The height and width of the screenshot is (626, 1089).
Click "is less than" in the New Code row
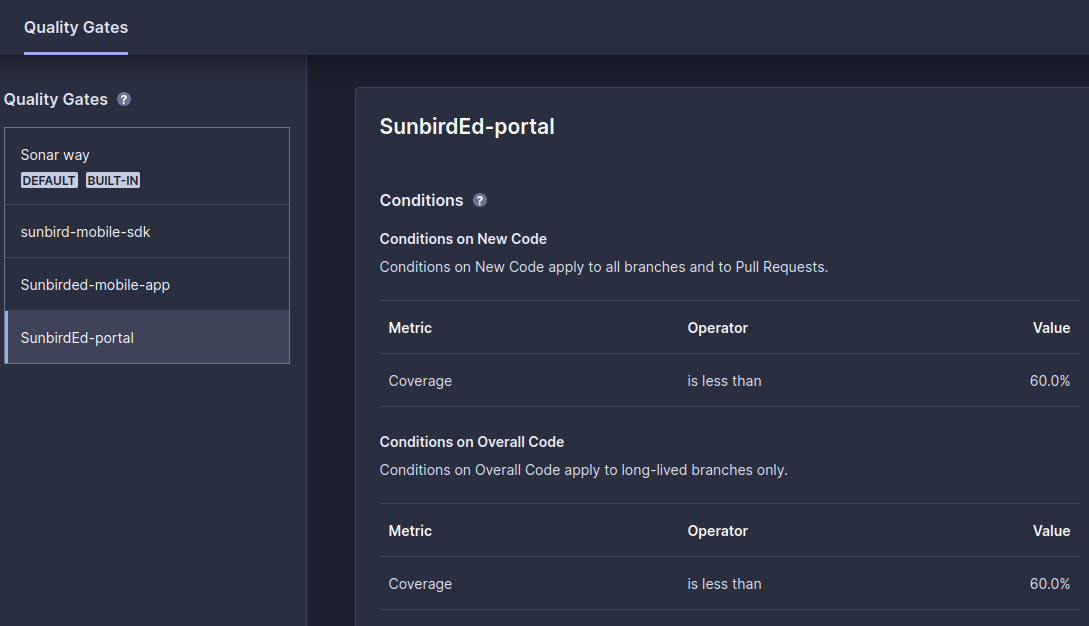pyautogui.click(x=724, y=381)
